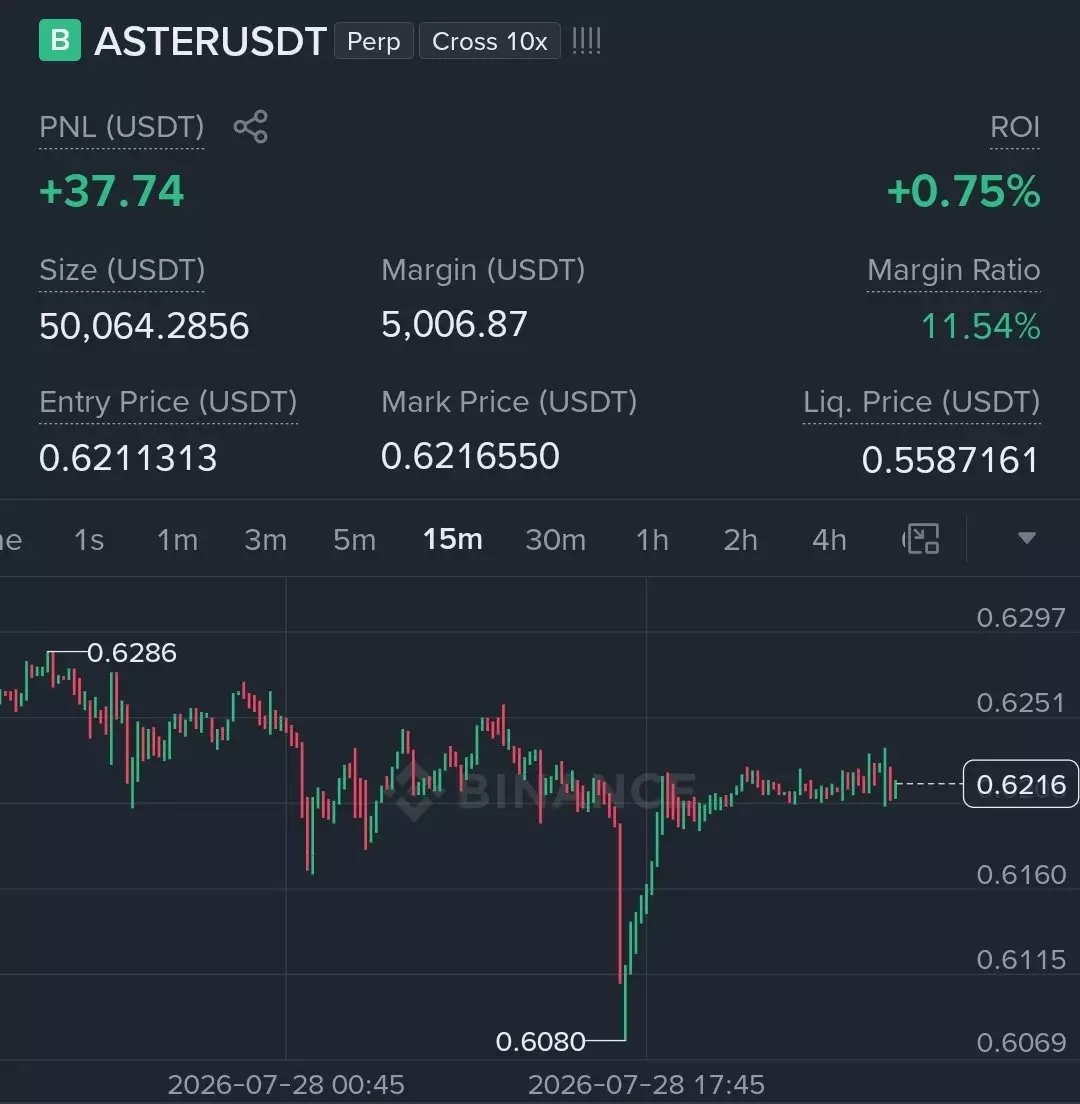Click the +37.74 PNL value
The height and width of the screenshot is (1104, 1080).
click(111, 191)
